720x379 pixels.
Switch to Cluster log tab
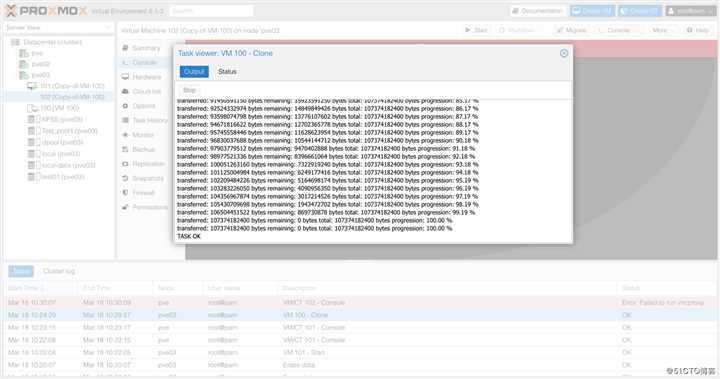coord(59,271)
